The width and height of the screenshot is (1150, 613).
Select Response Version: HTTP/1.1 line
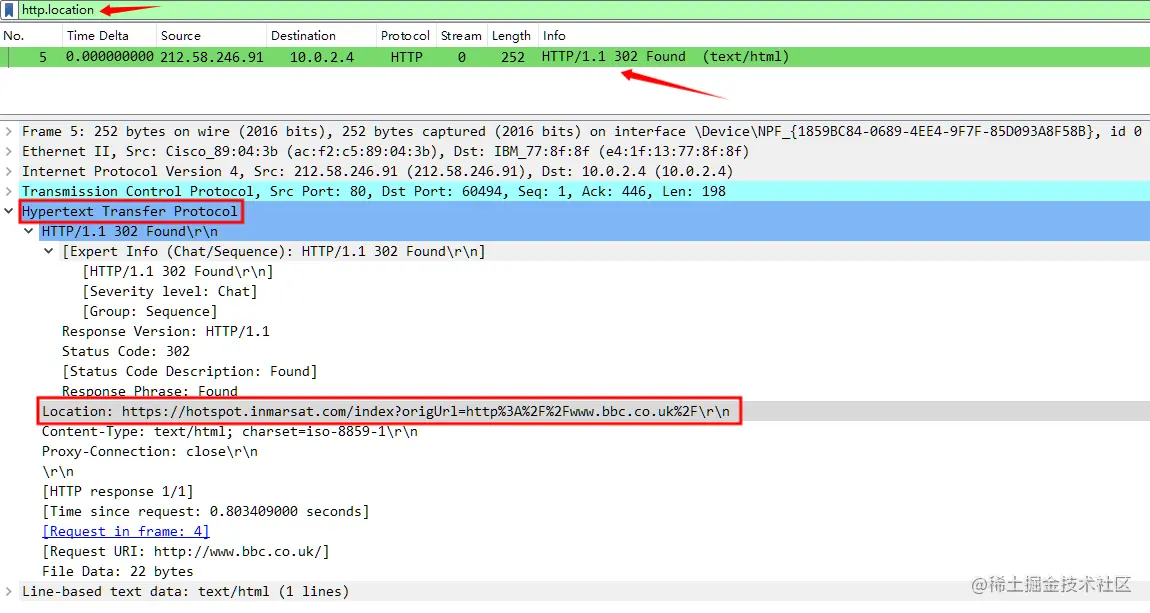tap(166, 331)
